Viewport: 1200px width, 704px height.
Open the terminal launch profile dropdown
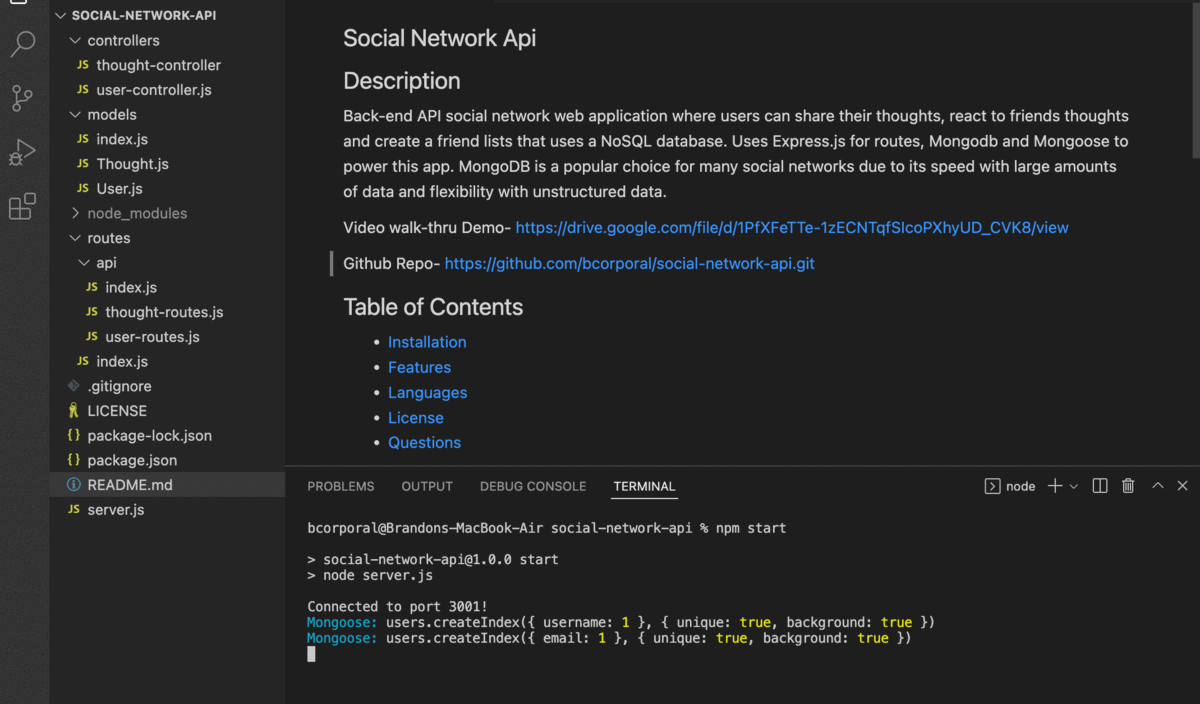click(1074, 486)
